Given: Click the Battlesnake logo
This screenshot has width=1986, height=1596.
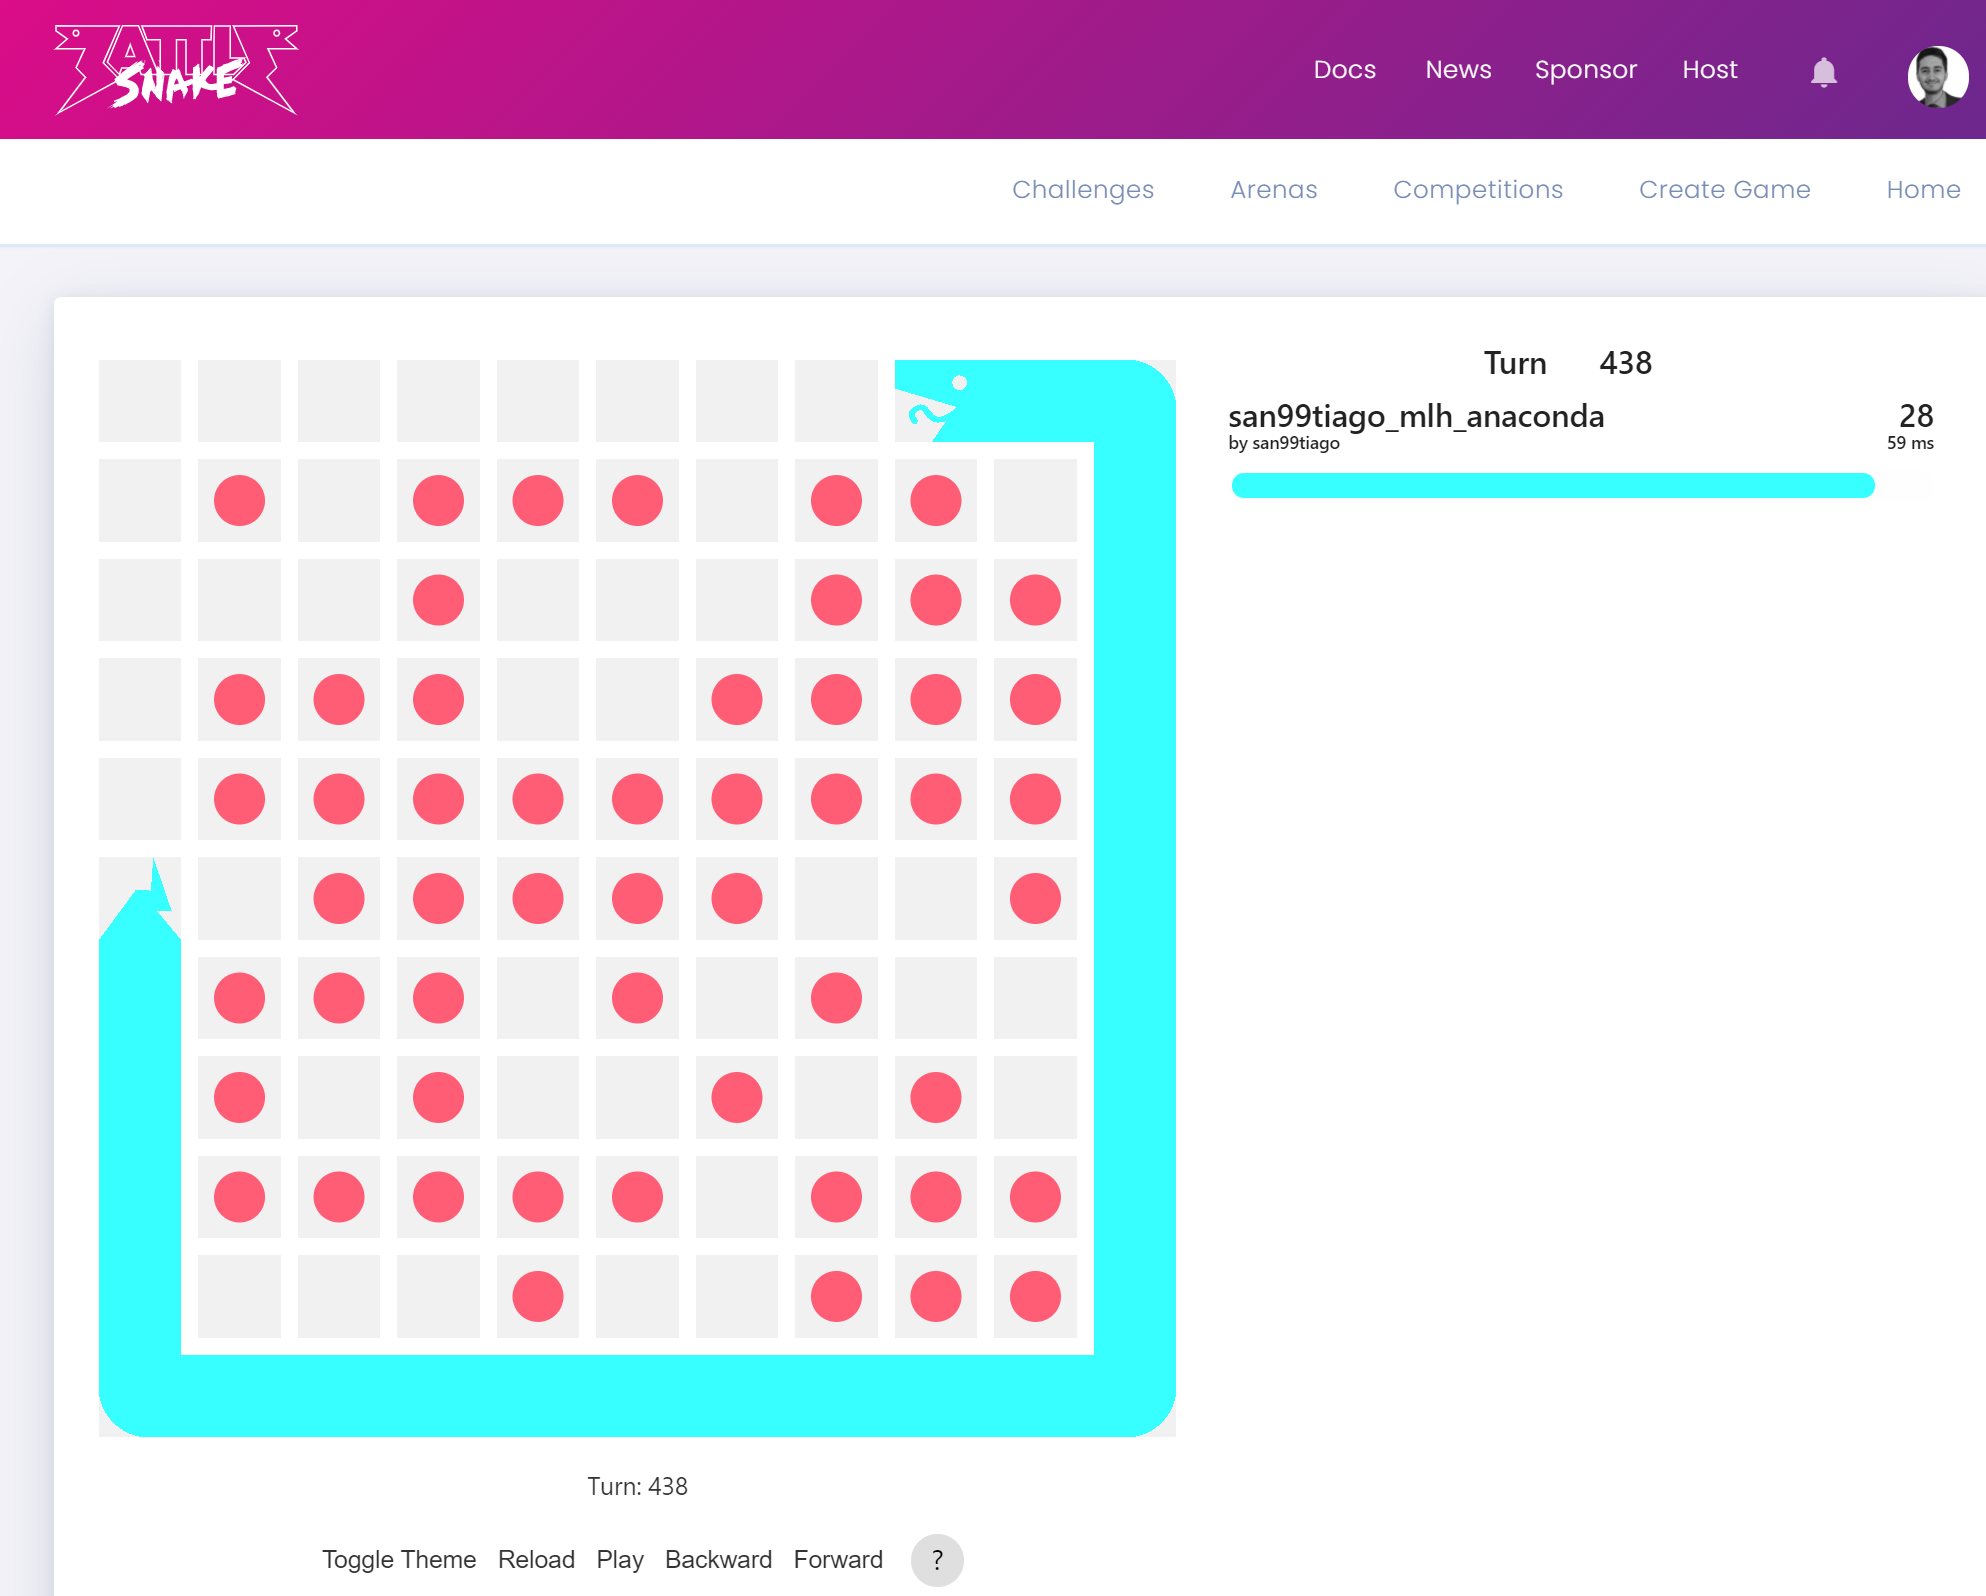Looking at the screenshot, I should click(x=176, y=70).
